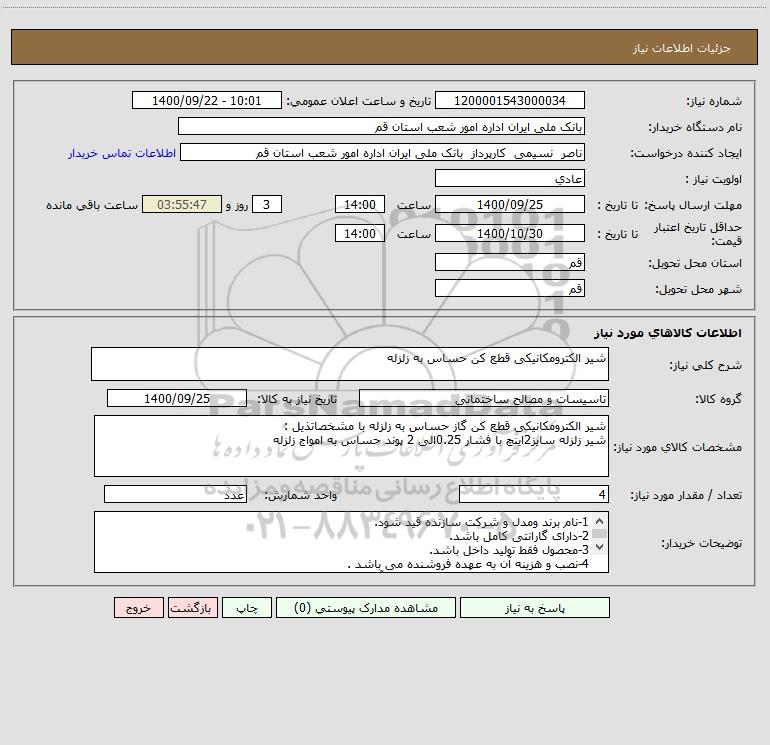
Task: Click label مشخصات کالای مورد نیاز
Action: tap(677, 447)
